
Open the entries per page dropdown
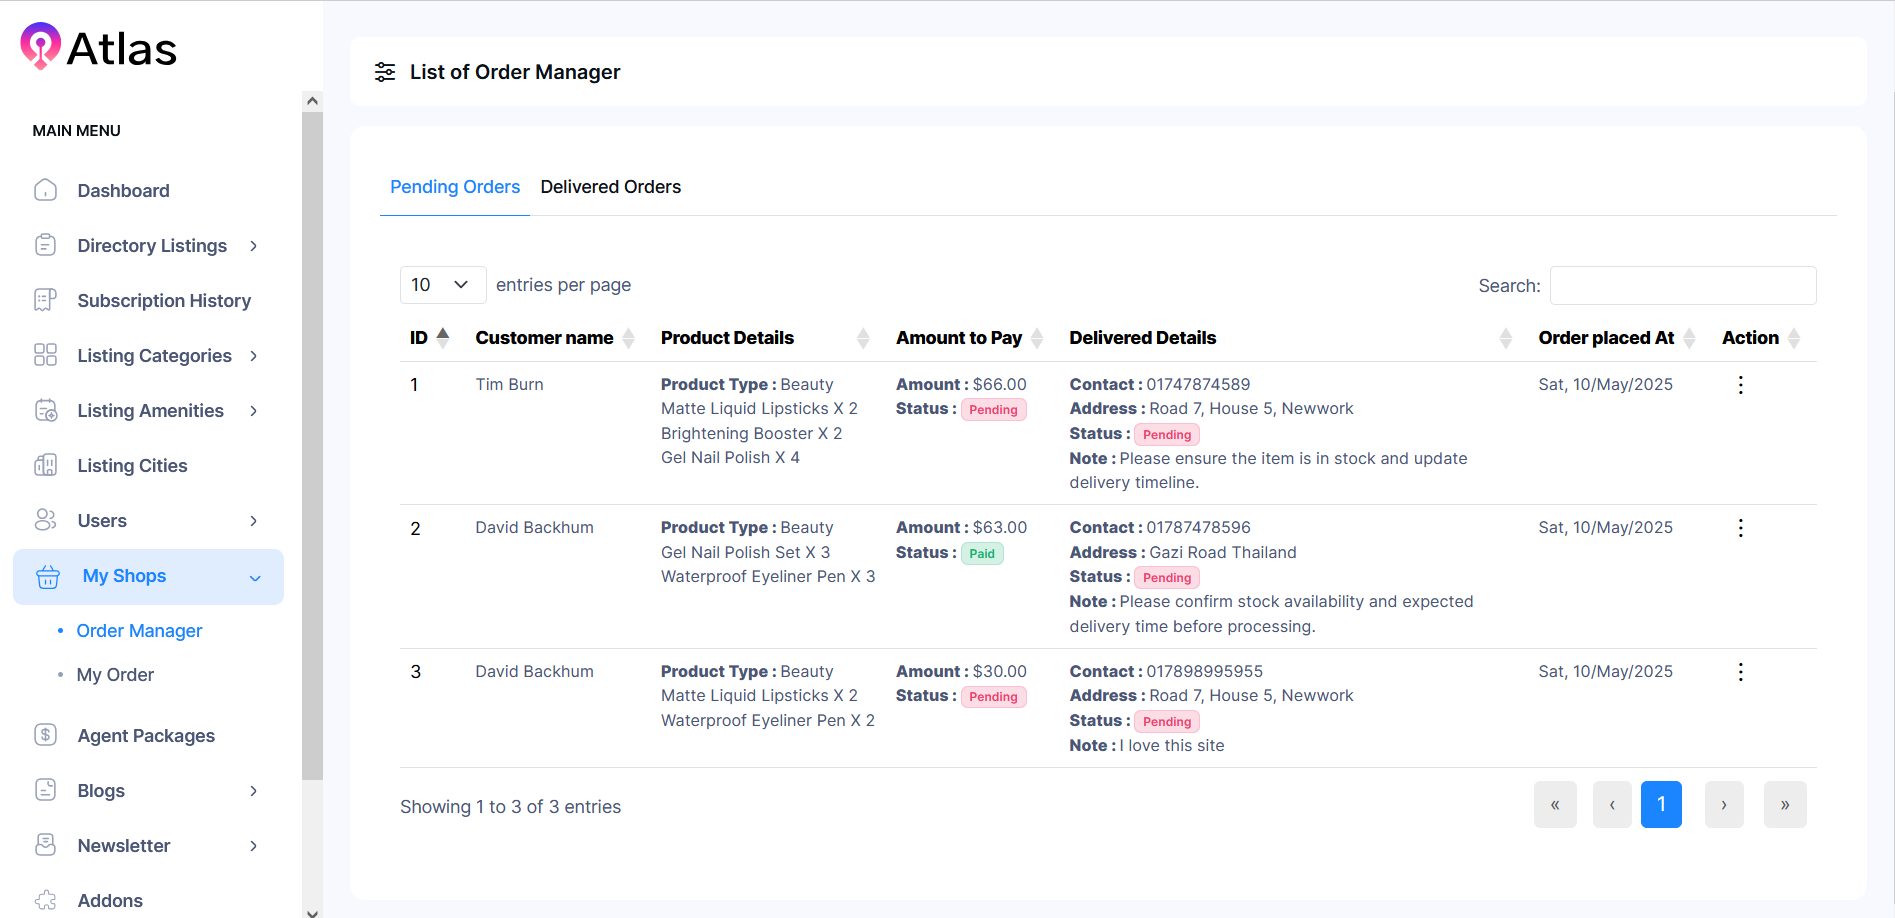[442, 285]
